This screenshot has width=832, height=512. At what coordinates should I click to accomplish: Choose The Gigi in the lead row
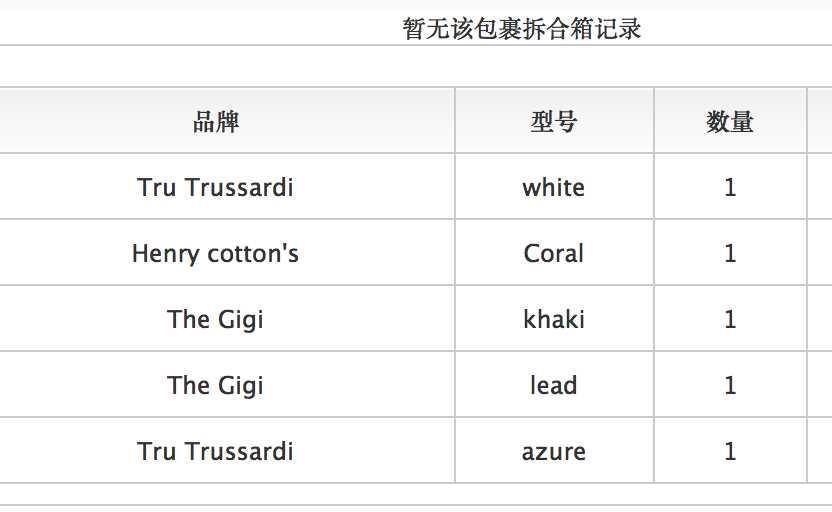(216, 385)
